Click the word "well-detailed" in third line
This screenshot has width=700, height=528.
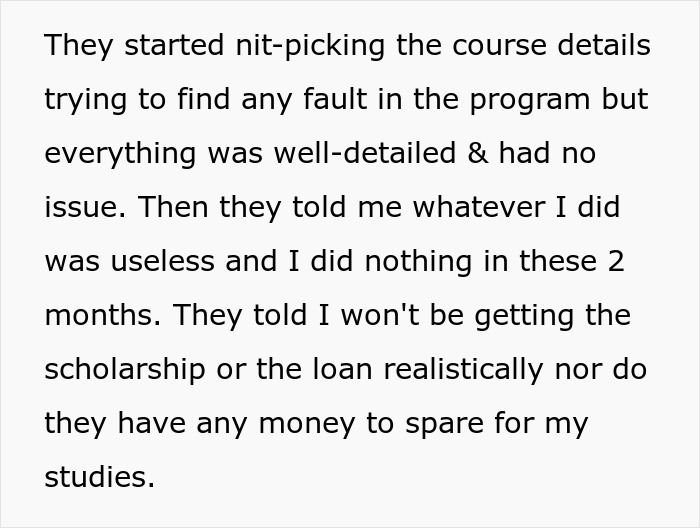tap(365, 152)
